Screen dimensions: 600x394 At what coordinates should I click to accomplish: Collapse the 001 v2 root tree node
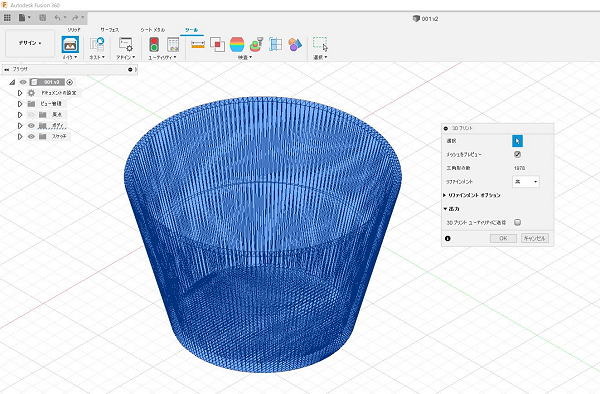(12, 82)
